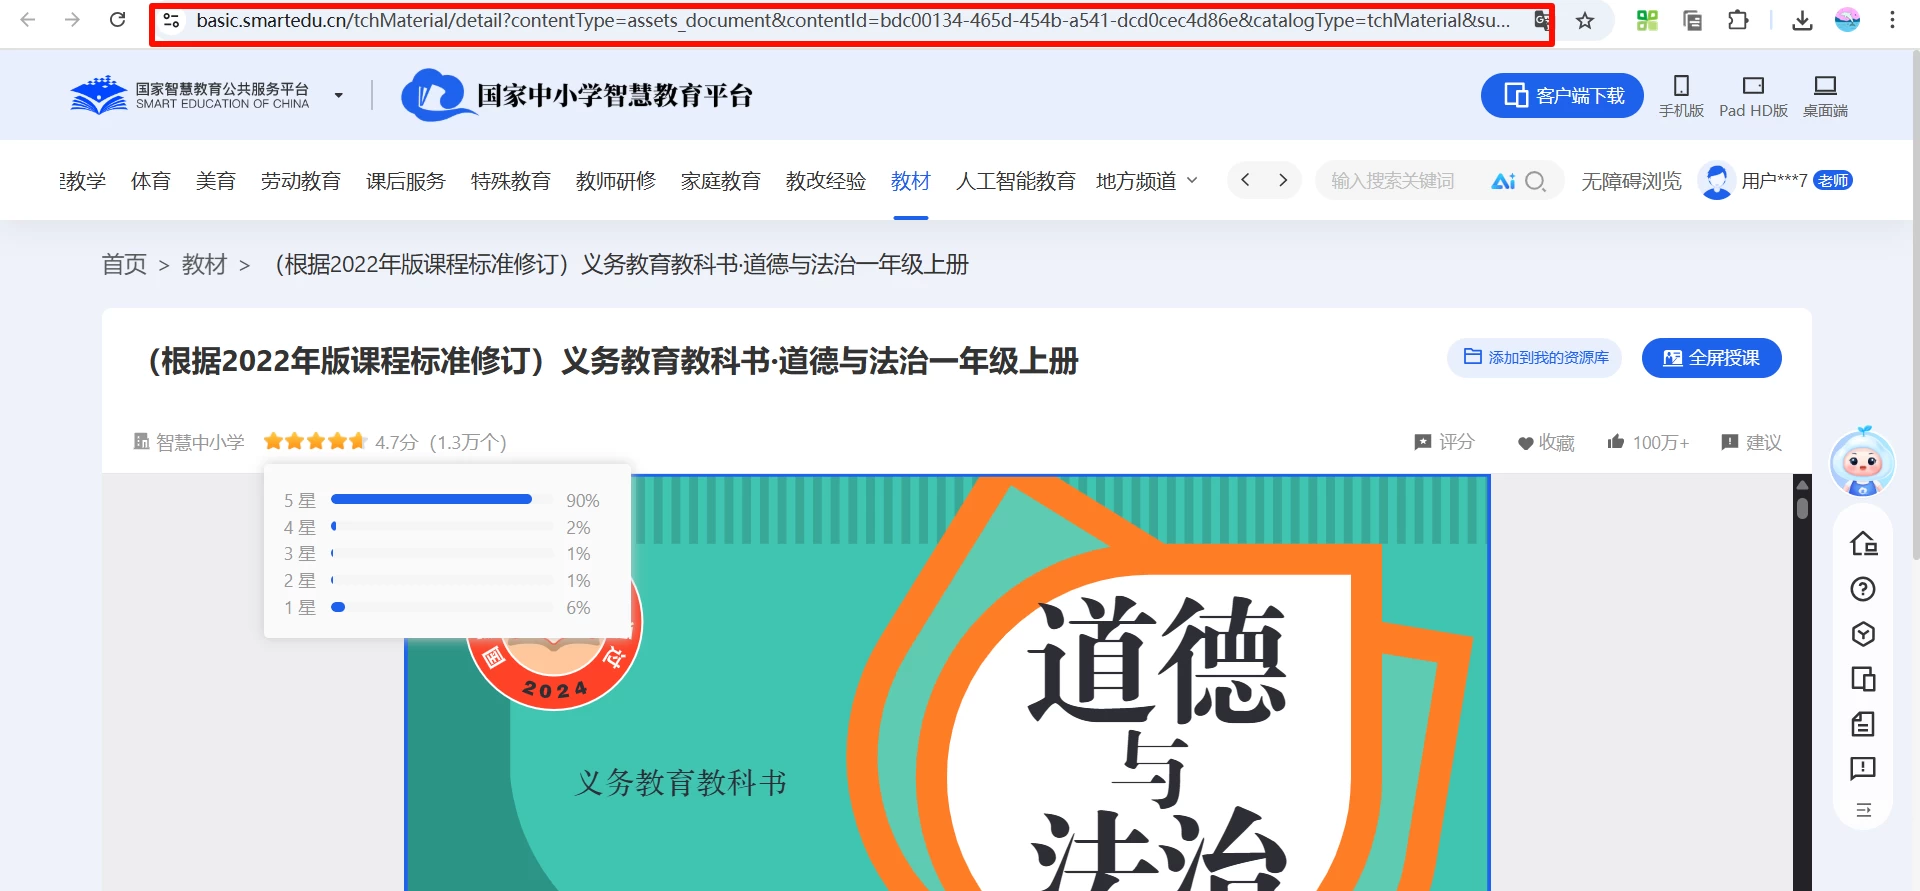Screen dimensions: 1920x891
Task: Start 全屏授课 fullscreen teaching
Action: coord(1711,358)
